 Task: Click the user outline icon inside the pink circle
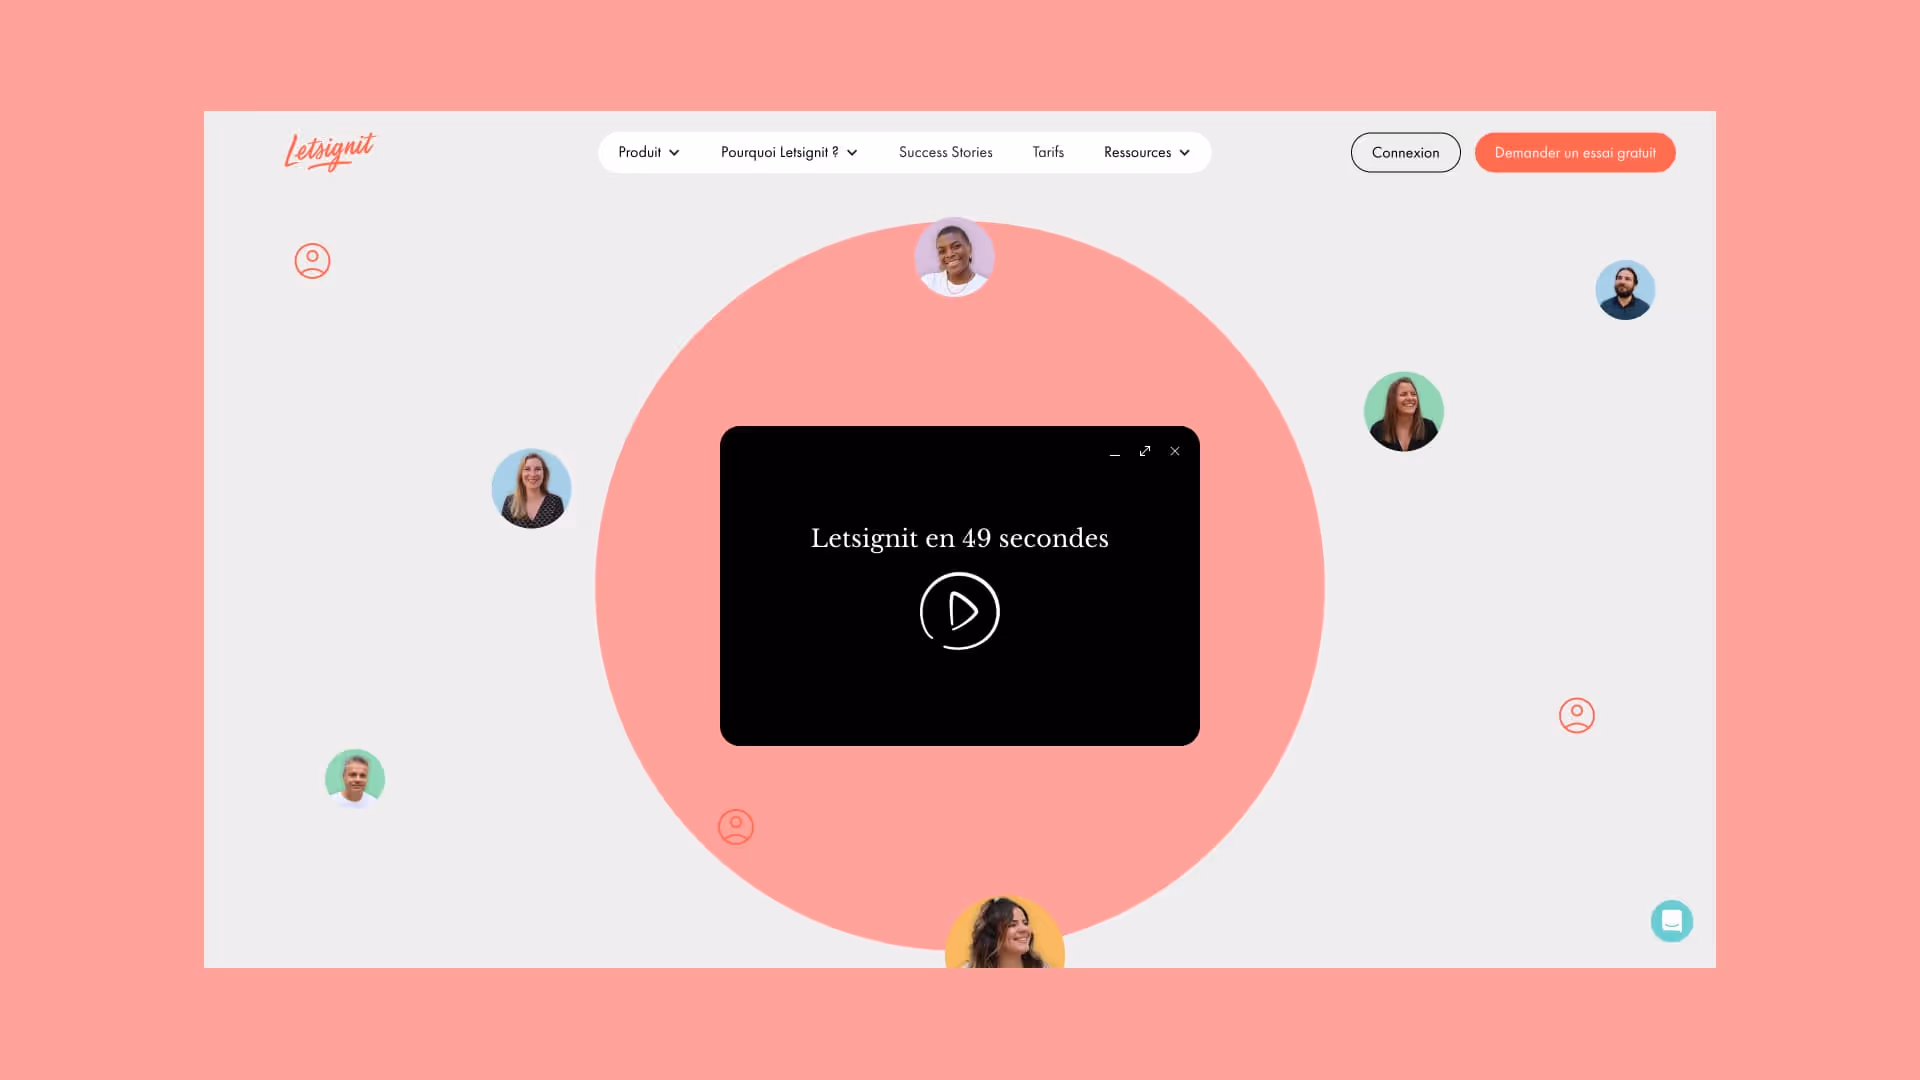736,827
